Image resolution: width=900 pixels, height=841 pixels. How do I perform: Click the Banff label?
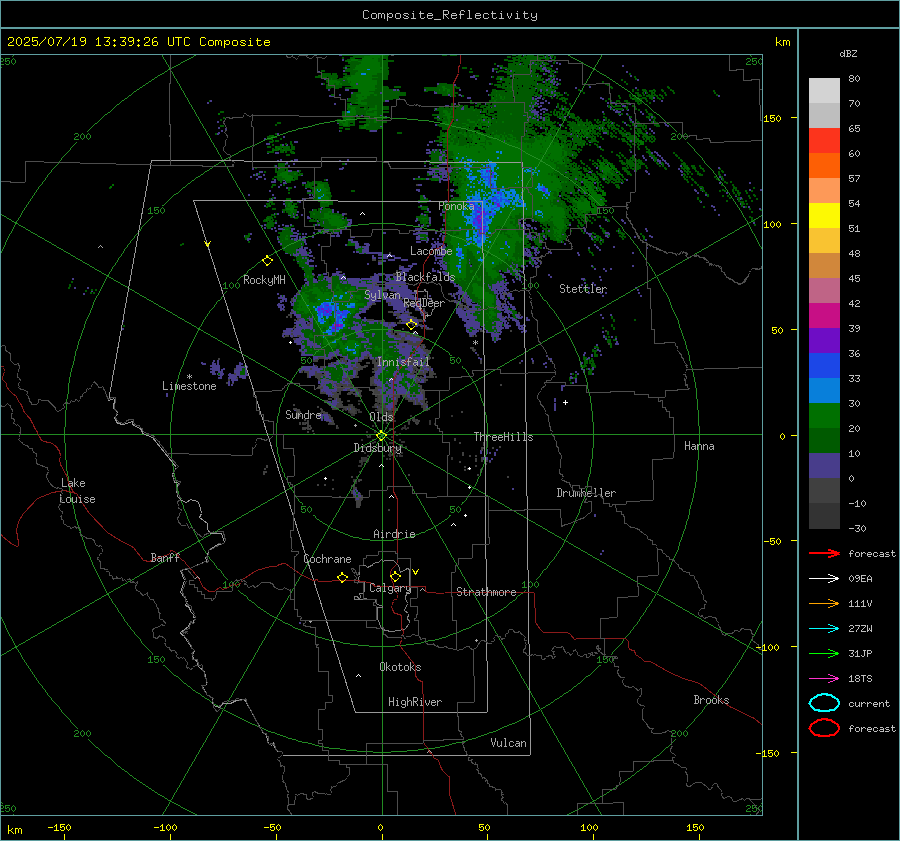point(165,557)
